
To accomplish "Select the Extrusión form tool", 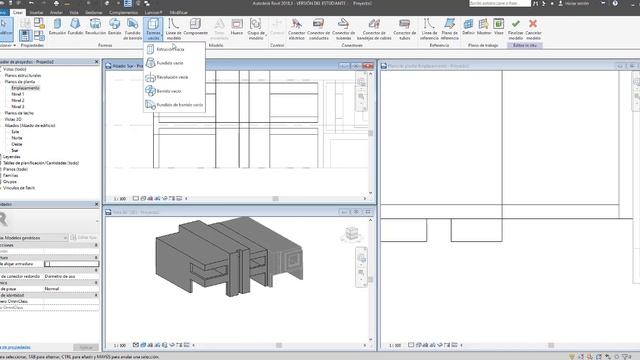I will coord(57,27).
